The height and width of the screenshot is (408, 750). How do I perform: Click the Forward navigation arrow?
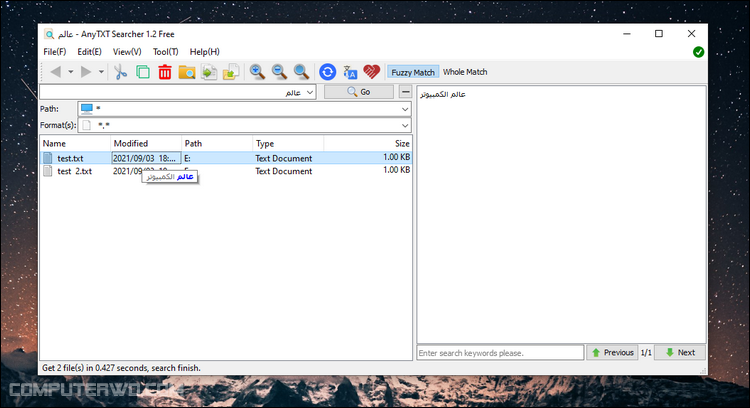86,72
